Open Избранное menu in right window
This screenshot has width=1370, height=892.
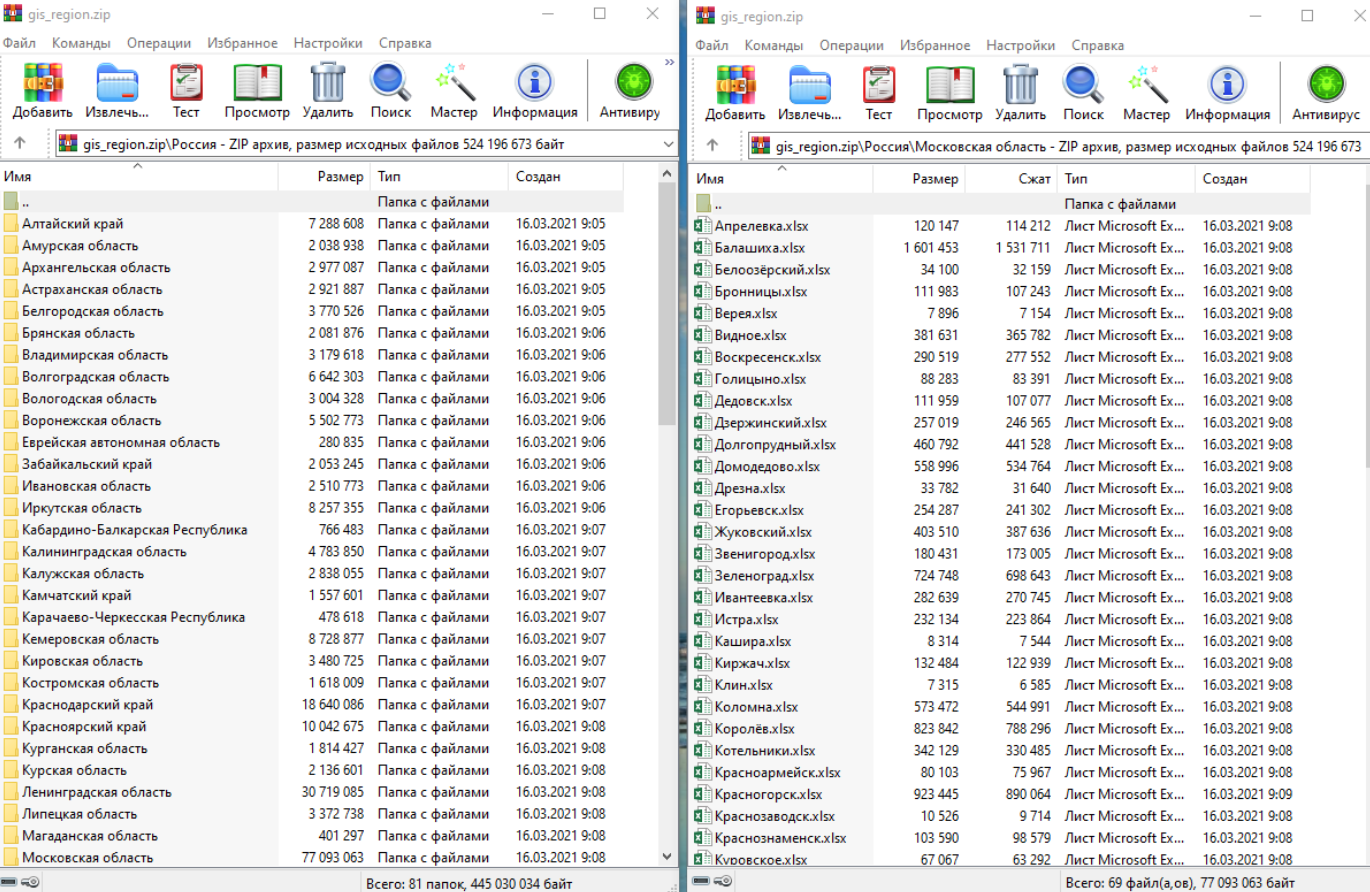[x=935, y=45]
